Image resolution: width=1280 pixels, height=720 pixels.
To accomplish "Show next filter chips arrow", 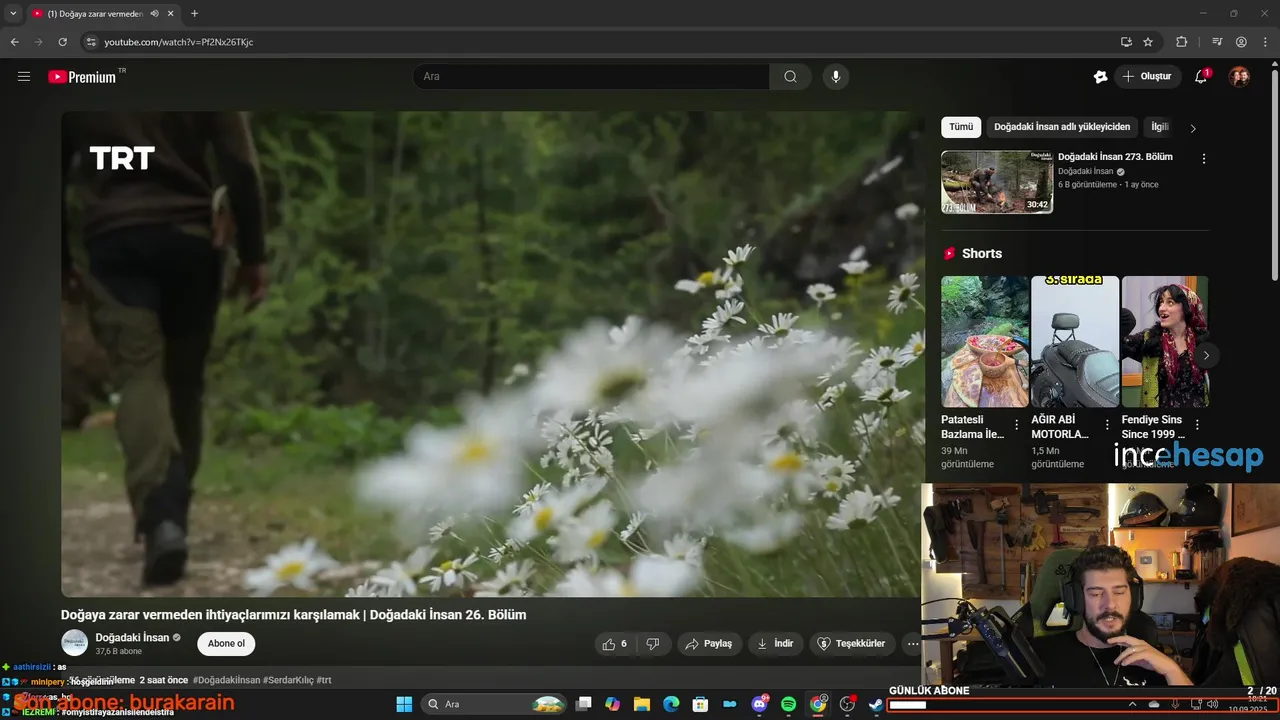I will (x=1192, y=128).
